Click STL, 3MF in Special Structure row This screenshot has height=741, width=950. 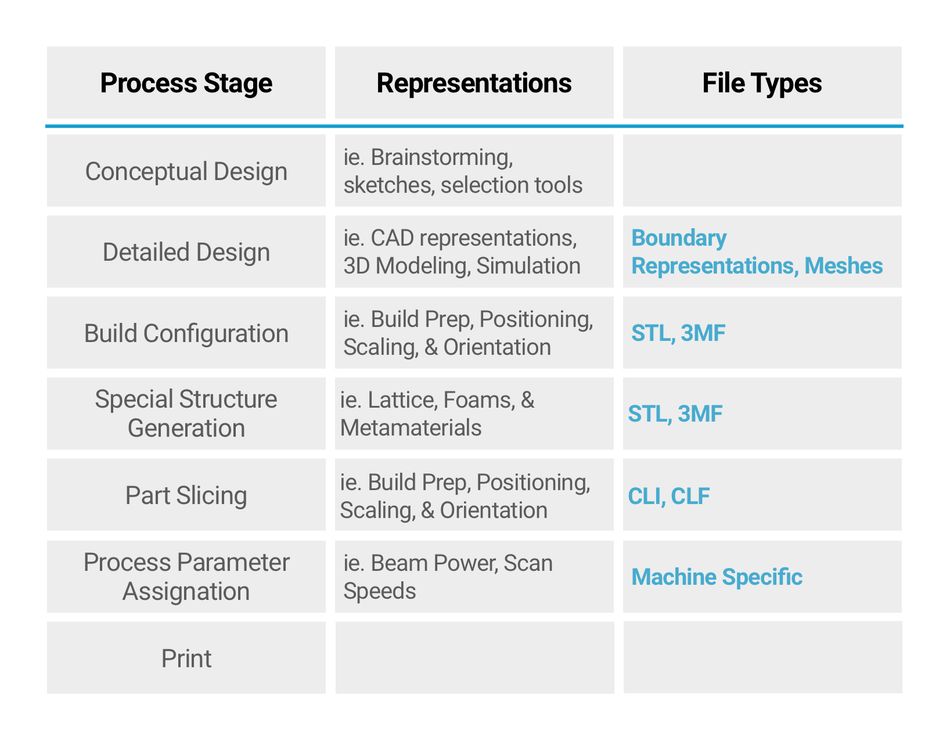pos(675,414)
